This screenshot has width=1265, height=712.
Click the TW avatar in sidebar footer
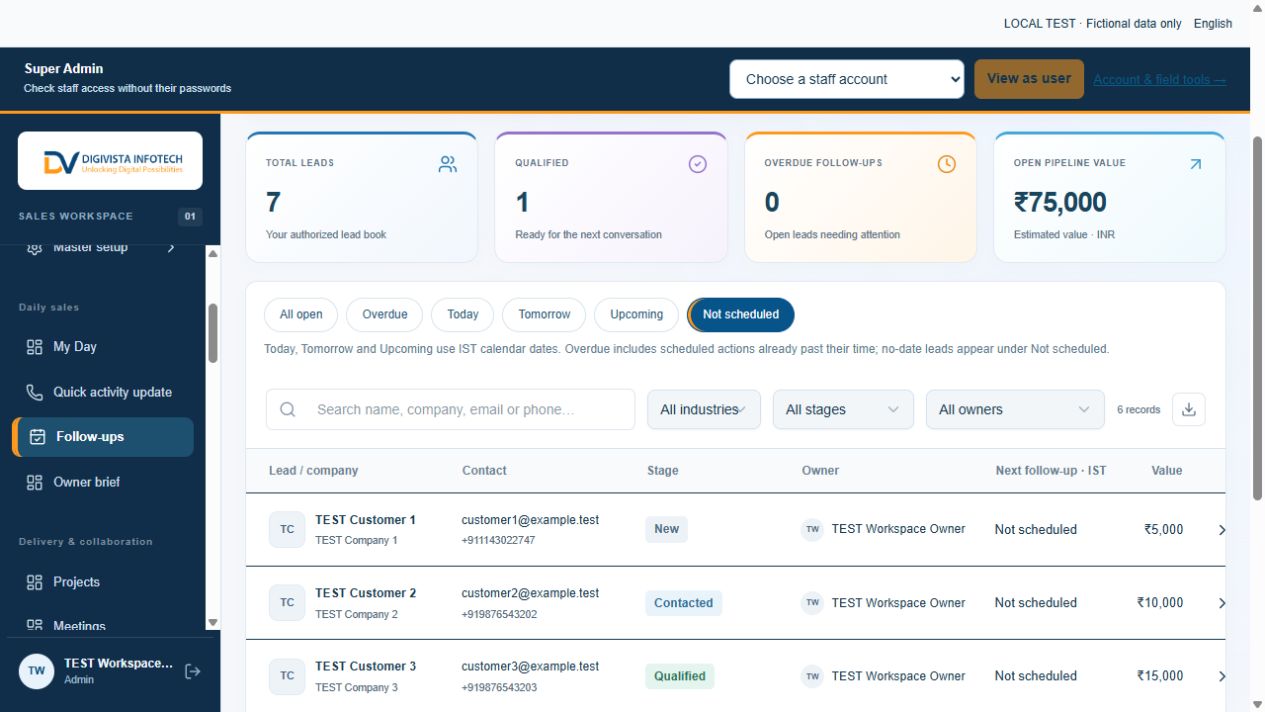click(37, 671)
